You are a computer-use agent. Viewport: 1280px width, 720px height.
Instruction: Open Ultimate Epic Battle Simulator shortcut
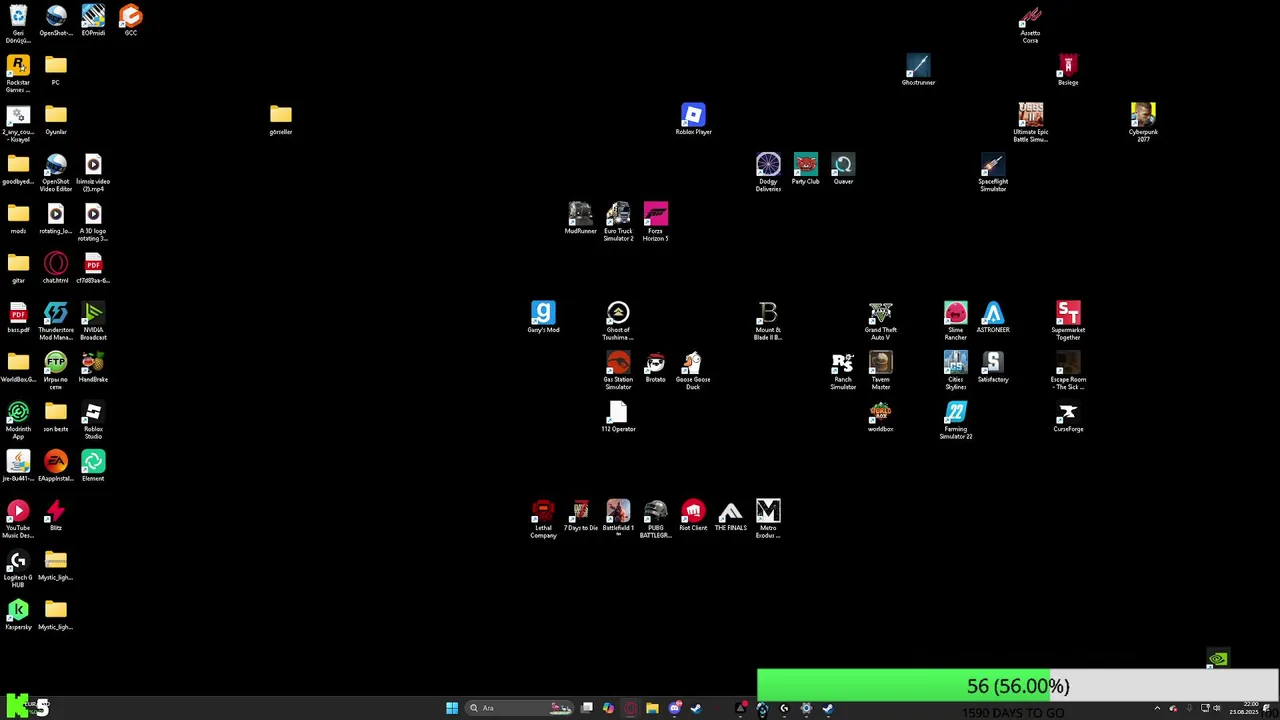tap(1030, 123)
